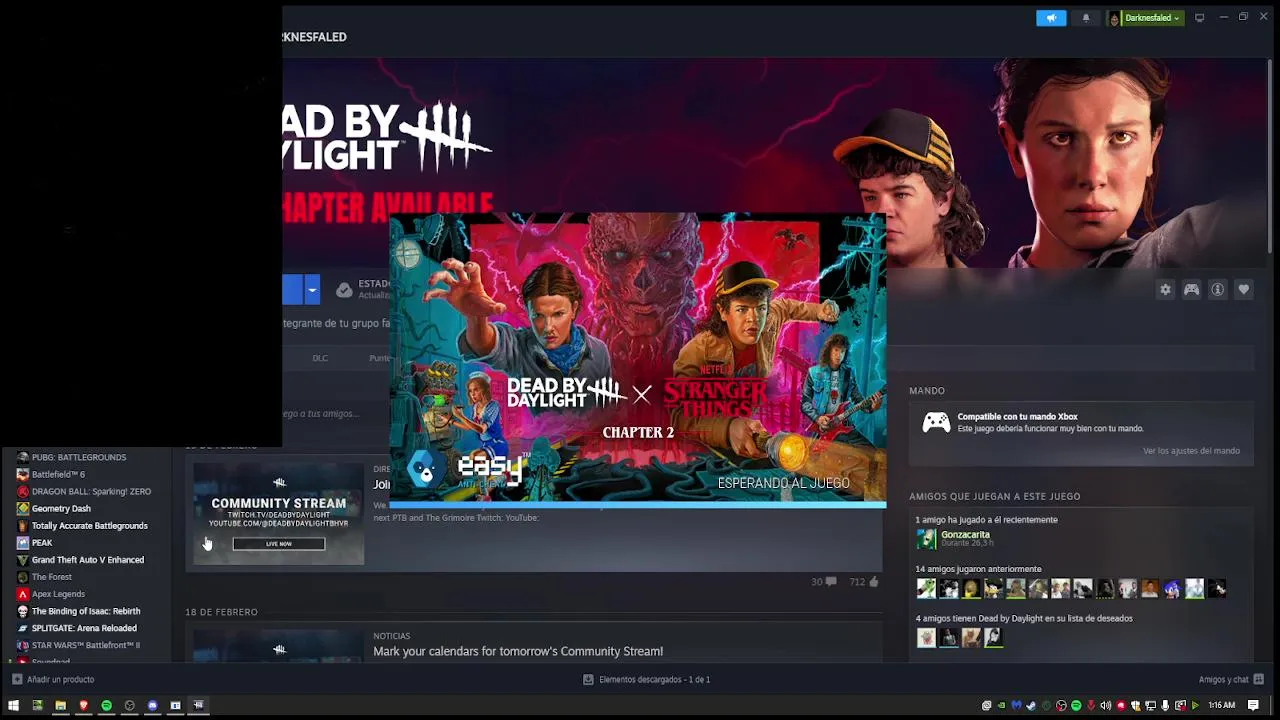Select Grand Theft Auto V Enhanced

[x=88, y=559]
